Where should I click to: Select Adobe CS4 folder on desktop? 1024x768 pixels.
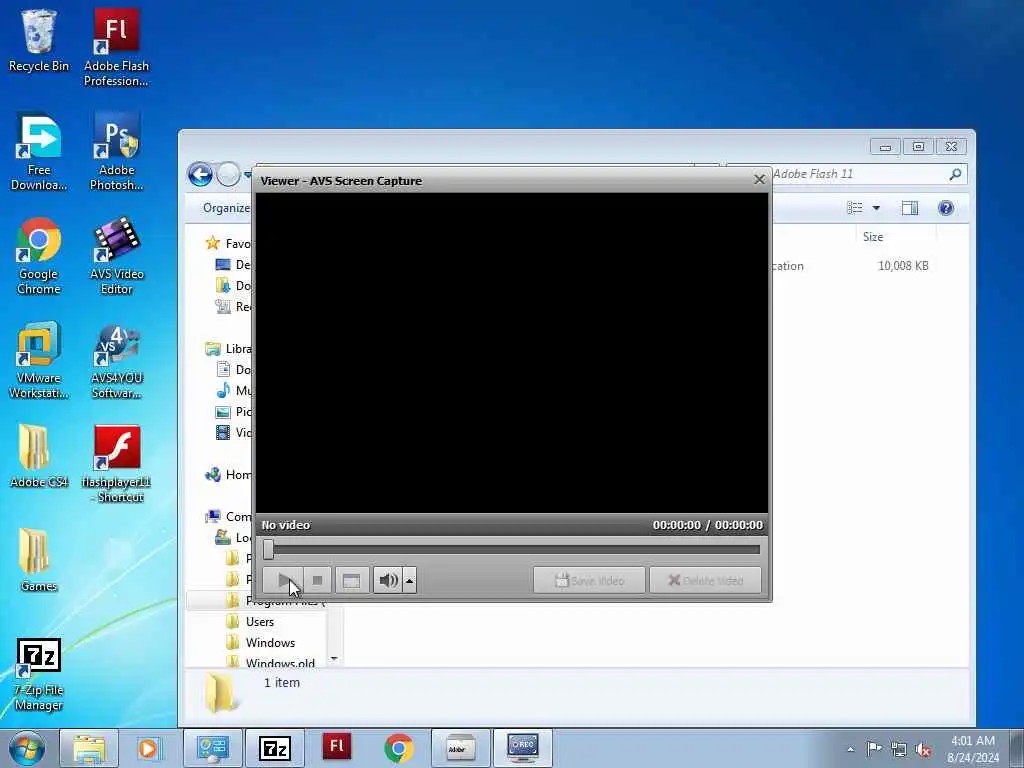coord(39,456)
